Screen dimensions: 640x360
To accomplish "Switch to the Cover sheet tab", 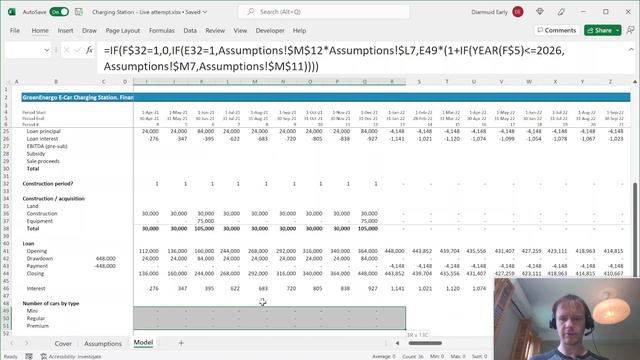I will (63, 344).
